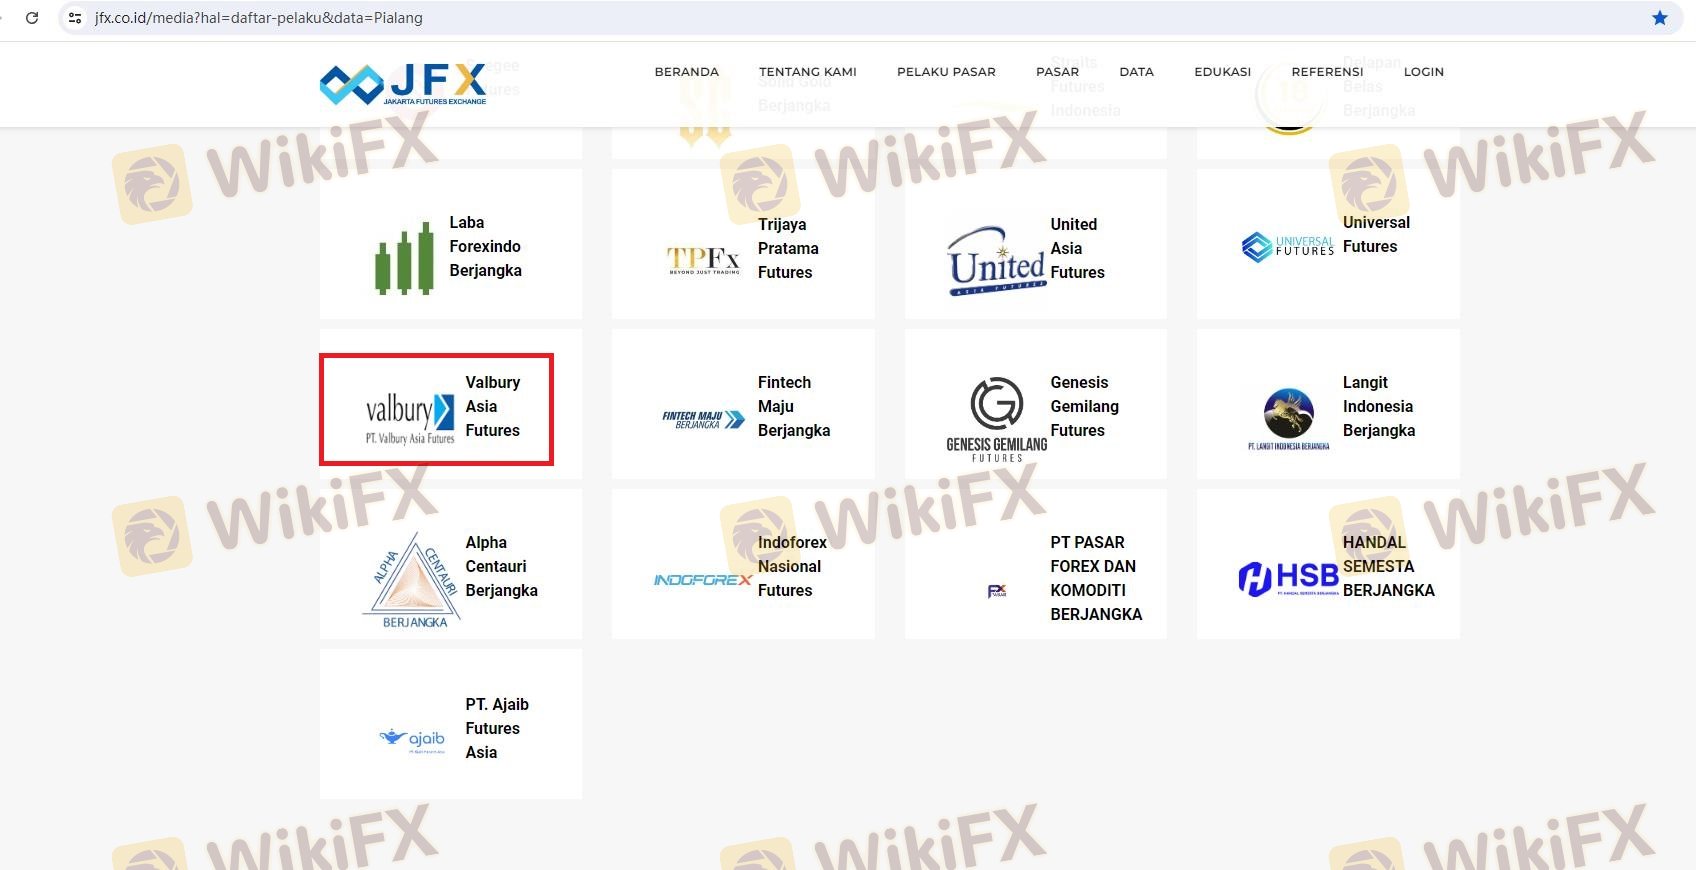1696x870 pixels.
Task: Click the Ajaib lamp logo
Action: click(412, 740)
